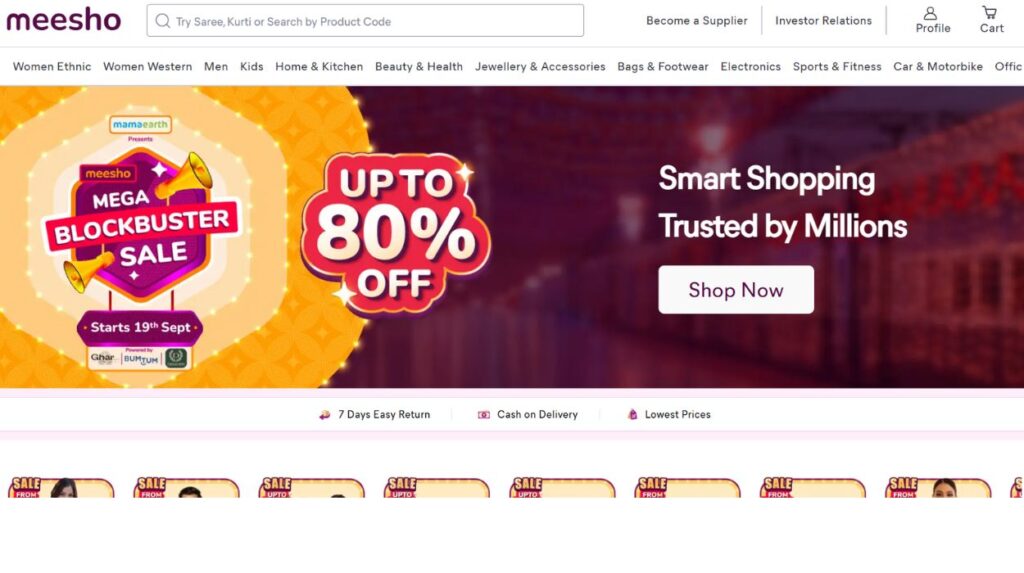
Task: Focus the product search field
Action: tap(365, 21)
